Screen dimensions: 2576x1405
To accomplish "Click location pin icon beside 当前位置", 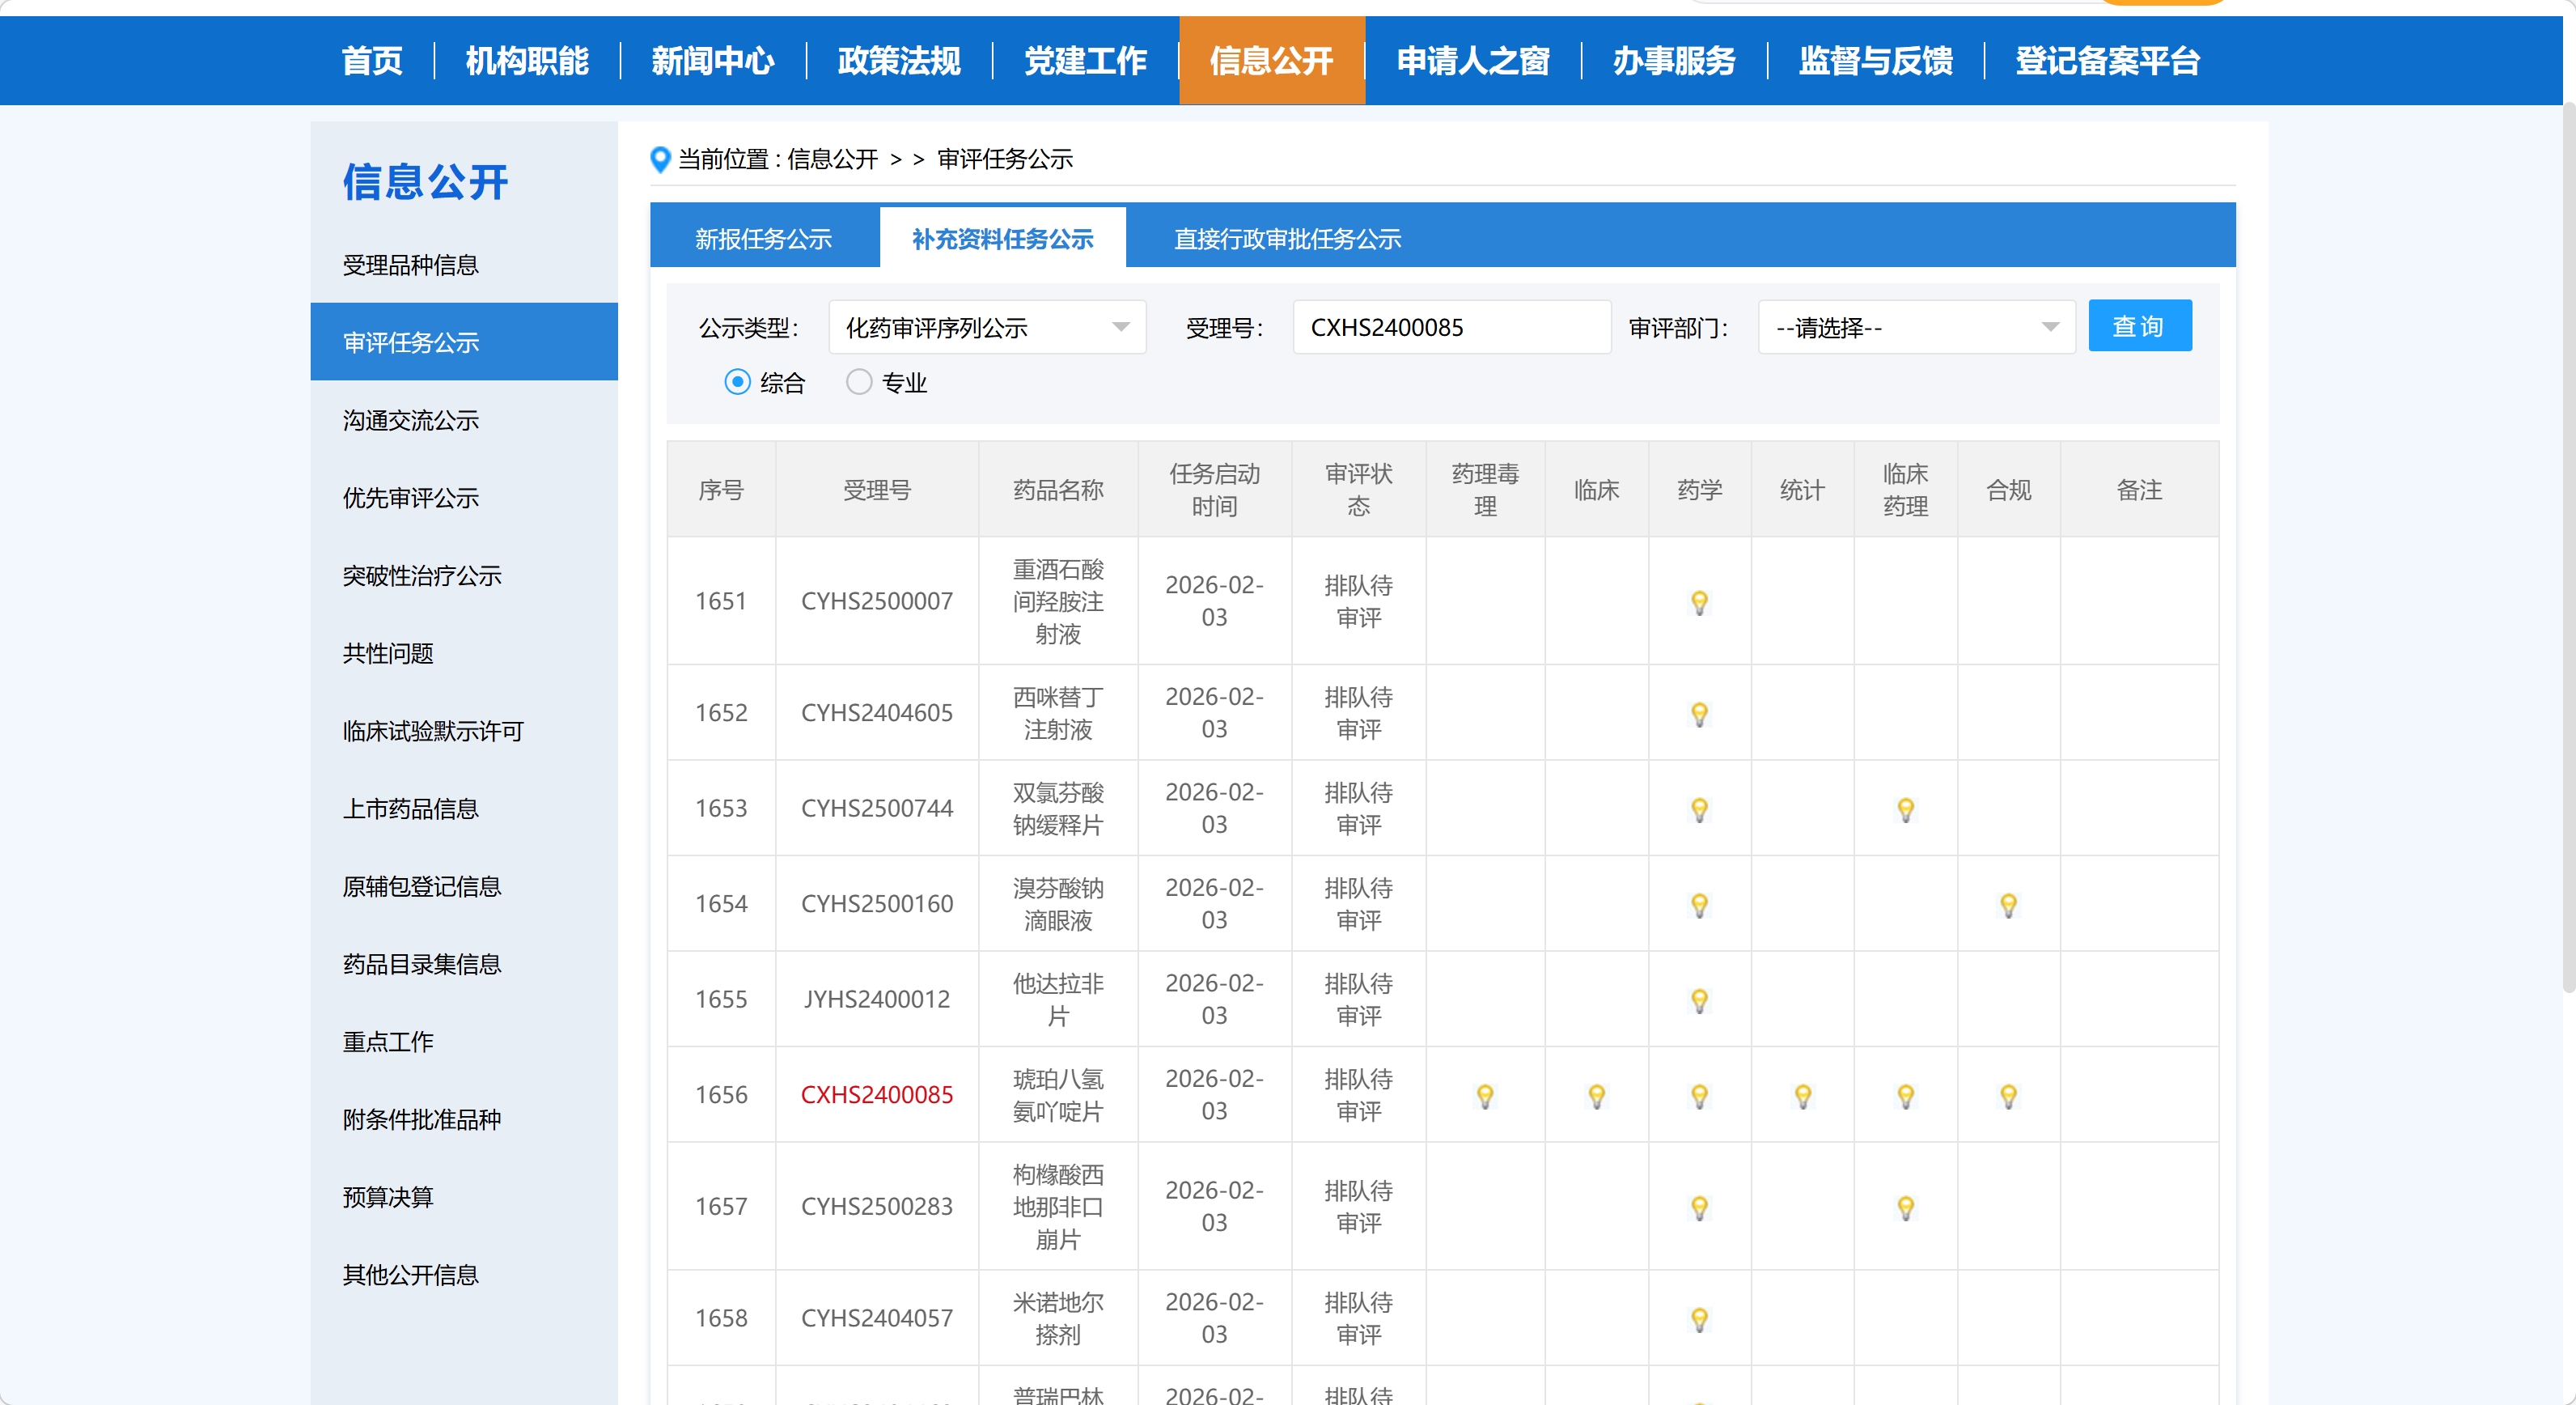I will (660, 159).
